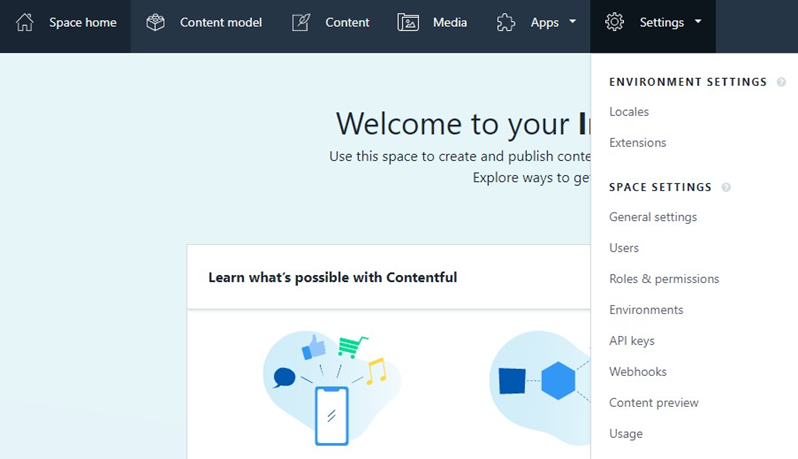Click help icon beside Environment Settings
The width and height of the screenshot is (798, 459).
(781, 82)
